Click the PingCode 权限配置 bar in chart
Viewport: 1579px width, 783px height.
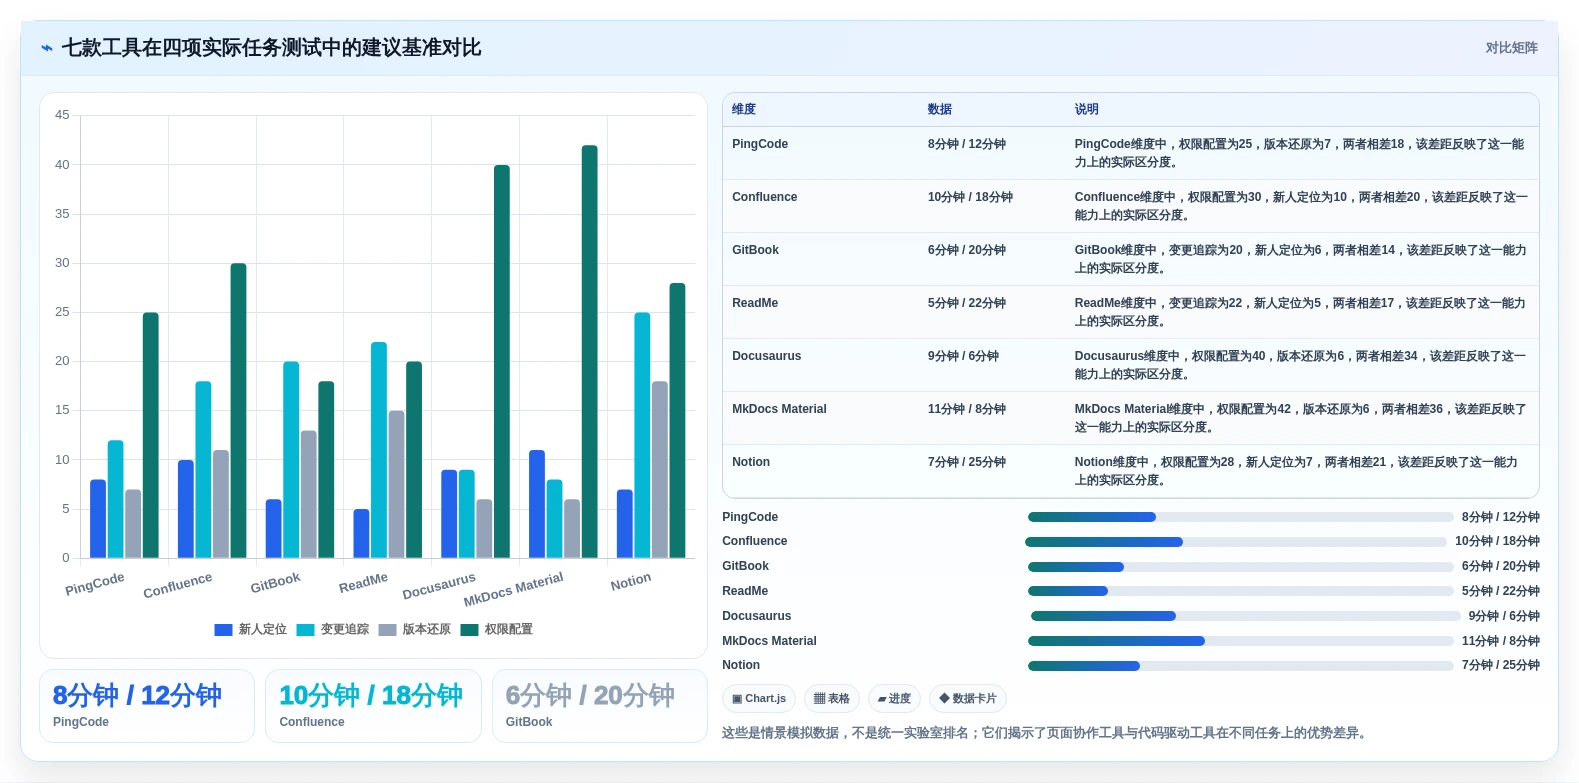pyautogui.click(x=151, y=435)
